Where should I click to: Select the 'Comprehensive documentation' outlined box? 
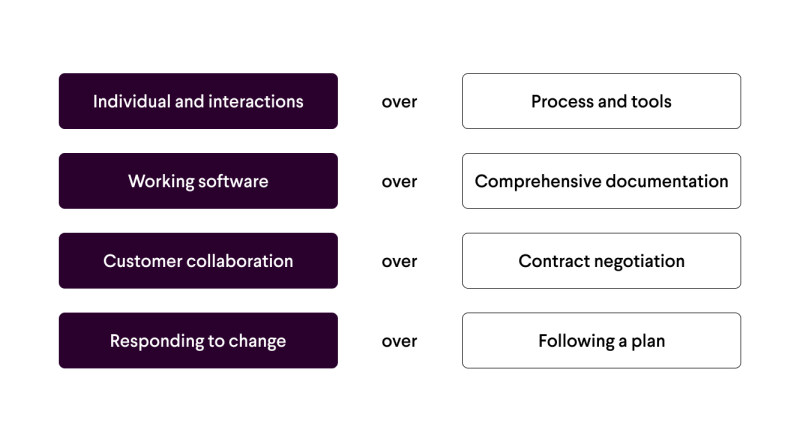tap(601, 181)
